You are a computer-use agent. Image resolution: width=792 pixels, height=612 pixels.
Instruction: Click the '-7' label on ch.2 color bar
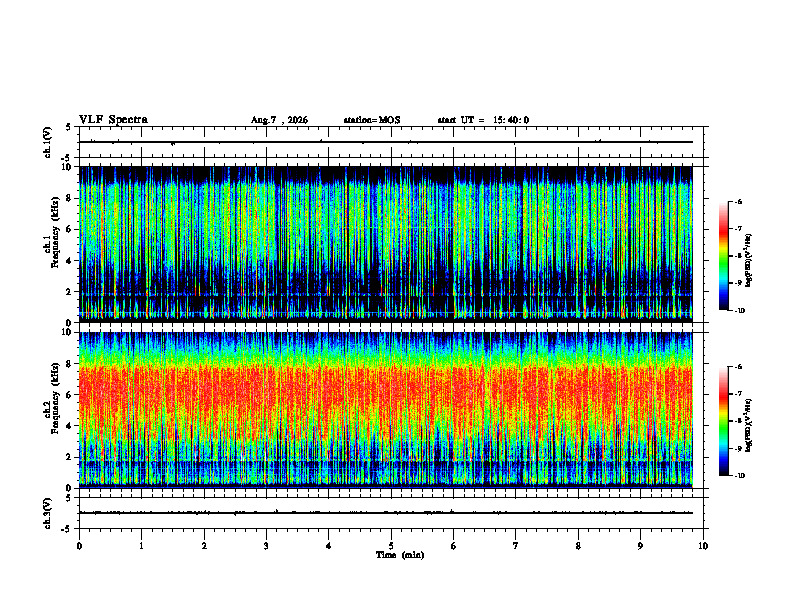[x=738, y=394]
